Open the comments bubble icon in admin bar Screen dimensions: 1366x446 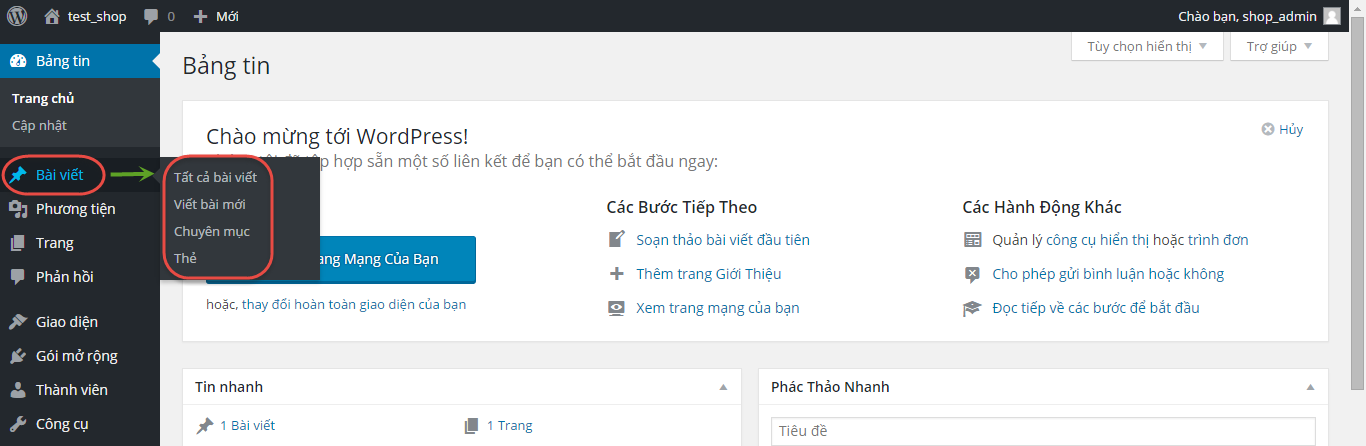pyautogui.click(x=151, y=17)
